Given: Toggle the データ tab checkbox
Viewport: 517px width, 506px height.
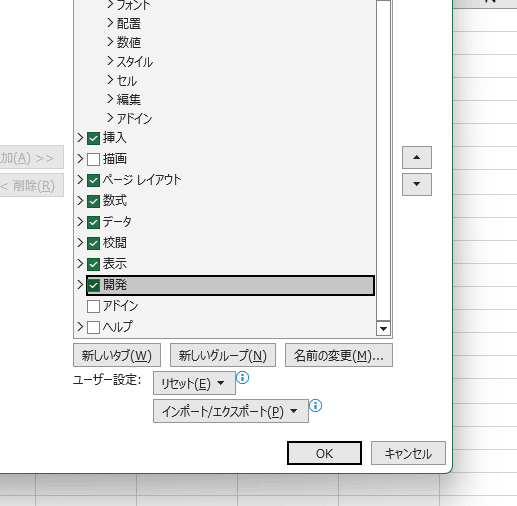Looking at the screenshot, I should click(93, 222).
